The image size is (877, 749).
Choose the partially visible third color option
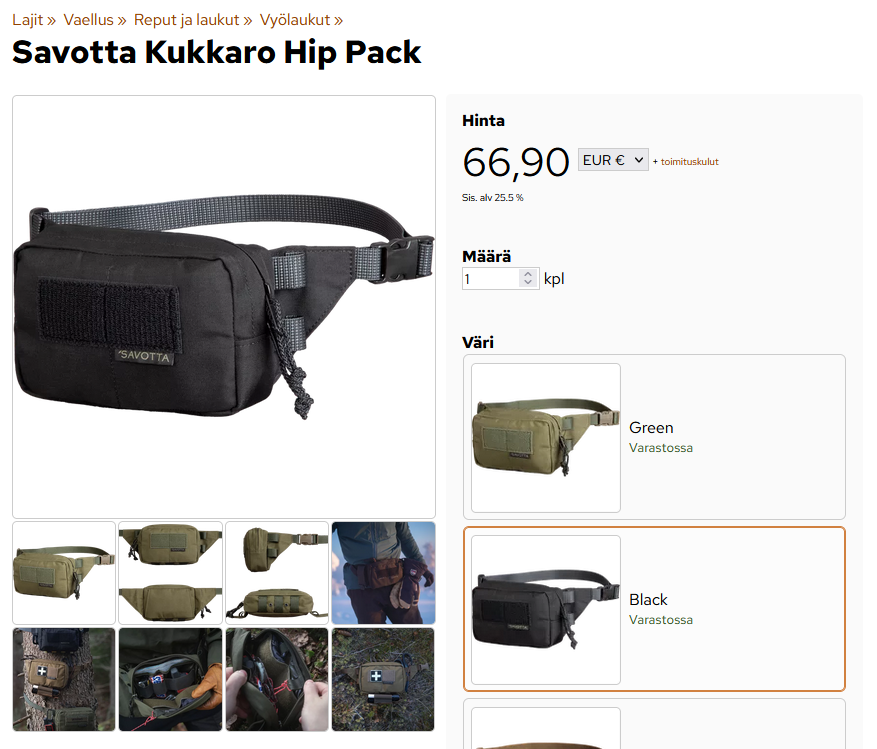[x=654, y=724]
